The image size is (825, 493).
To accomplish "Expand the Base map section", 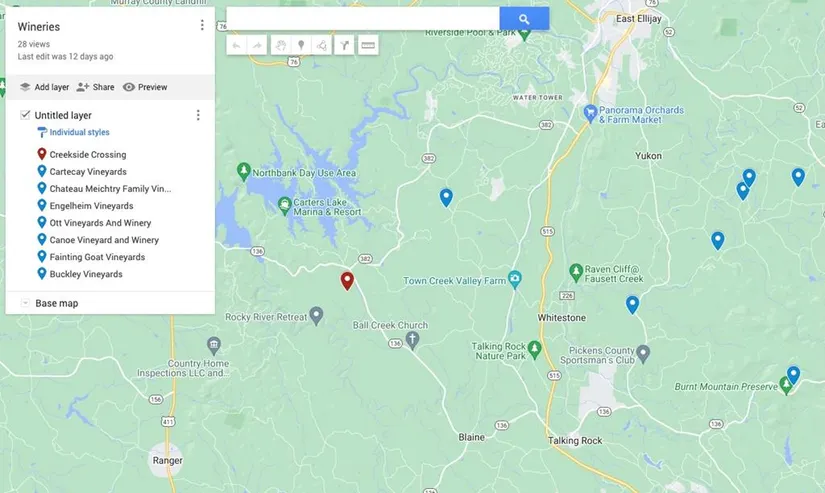I will [25, 303].
